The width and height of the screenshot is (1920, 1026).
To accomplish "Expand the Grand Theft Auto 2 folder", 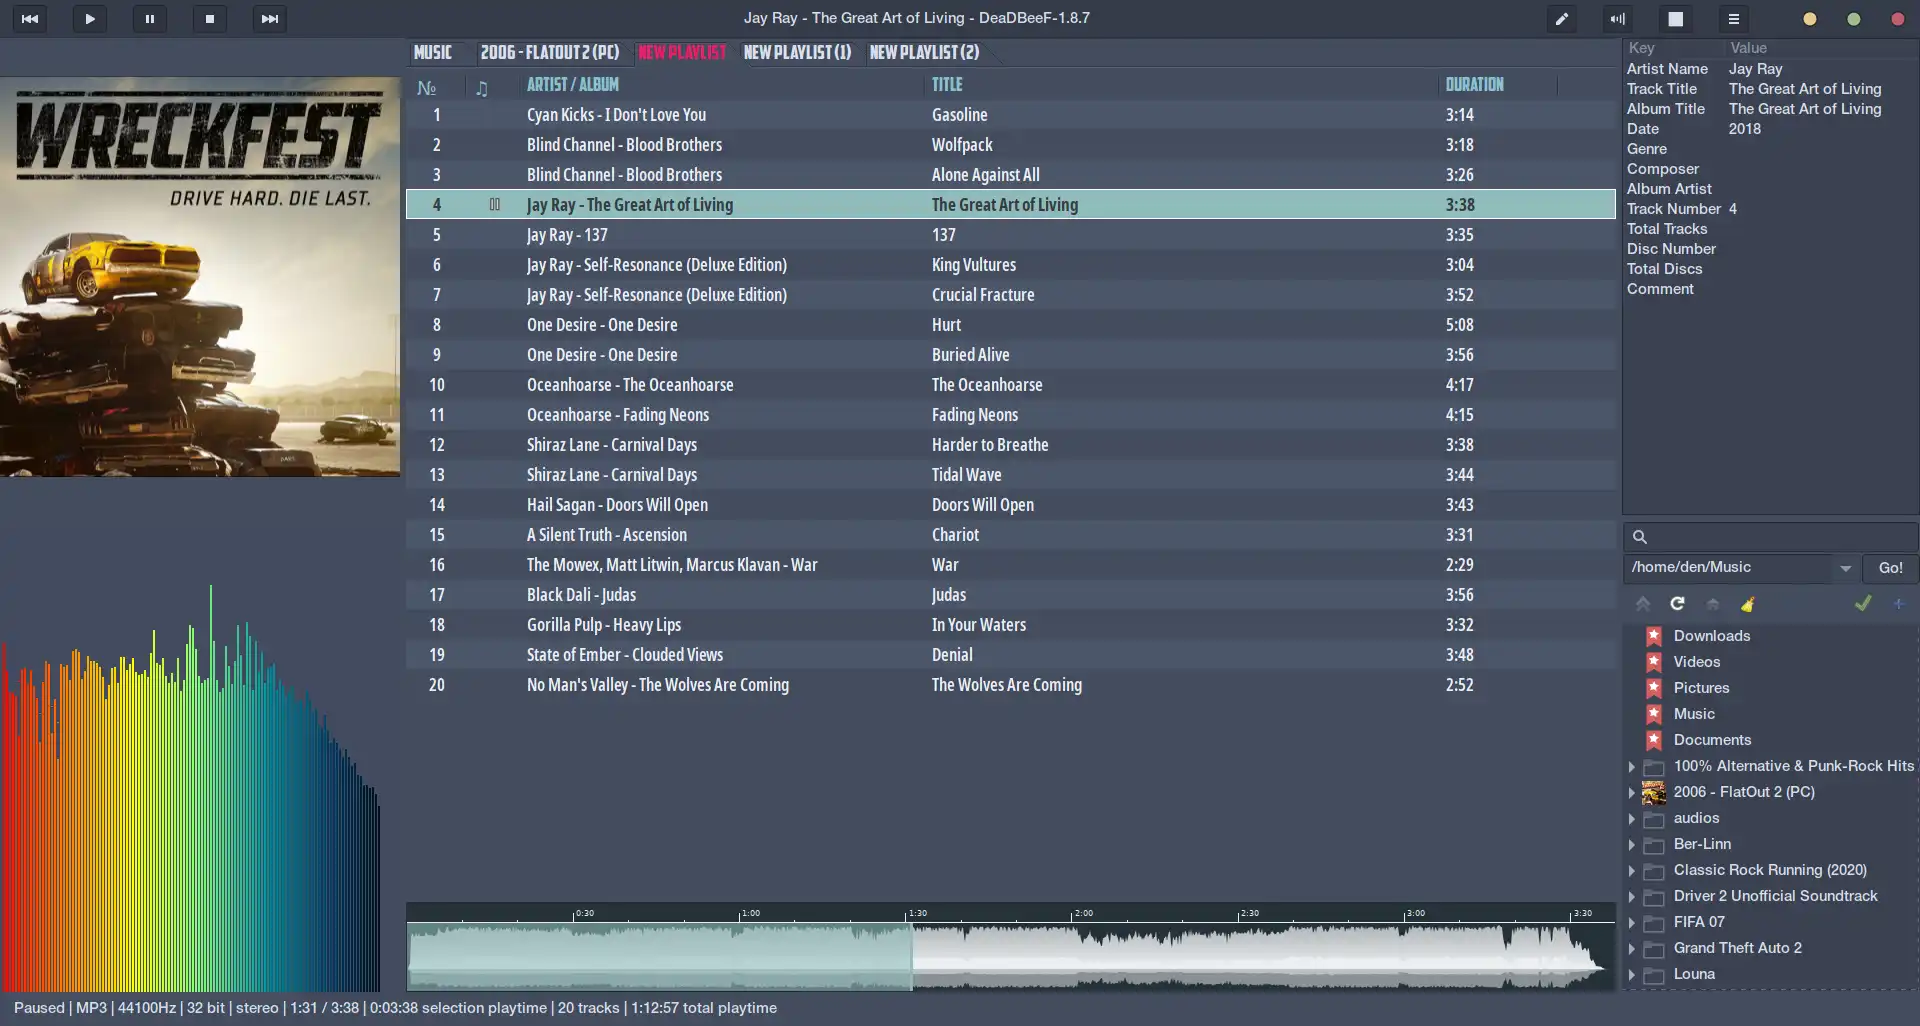I will (x=1631, y=948).
